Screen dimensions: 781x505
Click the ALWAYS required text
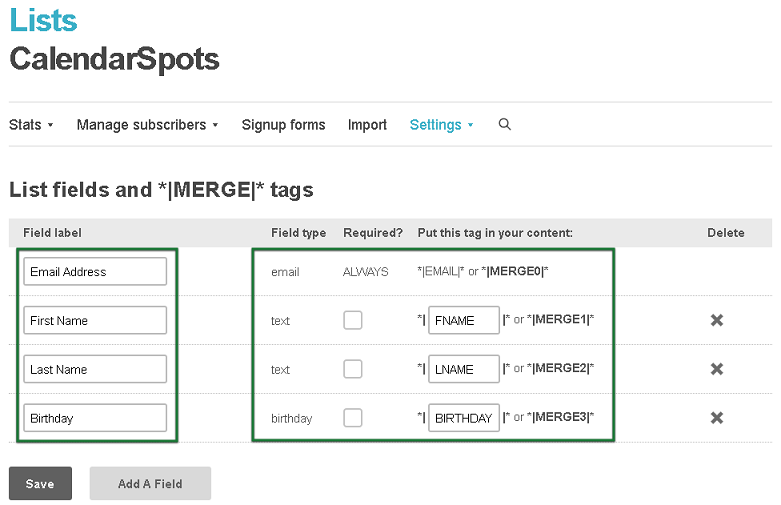pos(366,272)
